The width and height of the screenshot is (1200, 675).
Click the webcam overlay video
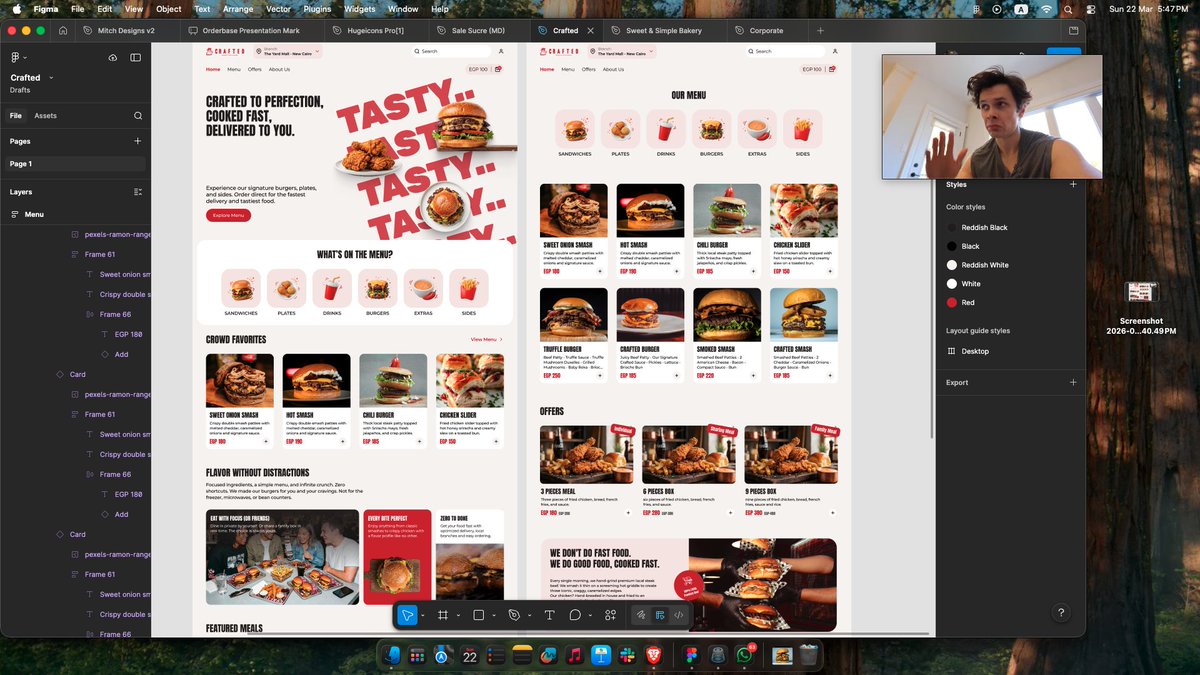click(992, 117)
